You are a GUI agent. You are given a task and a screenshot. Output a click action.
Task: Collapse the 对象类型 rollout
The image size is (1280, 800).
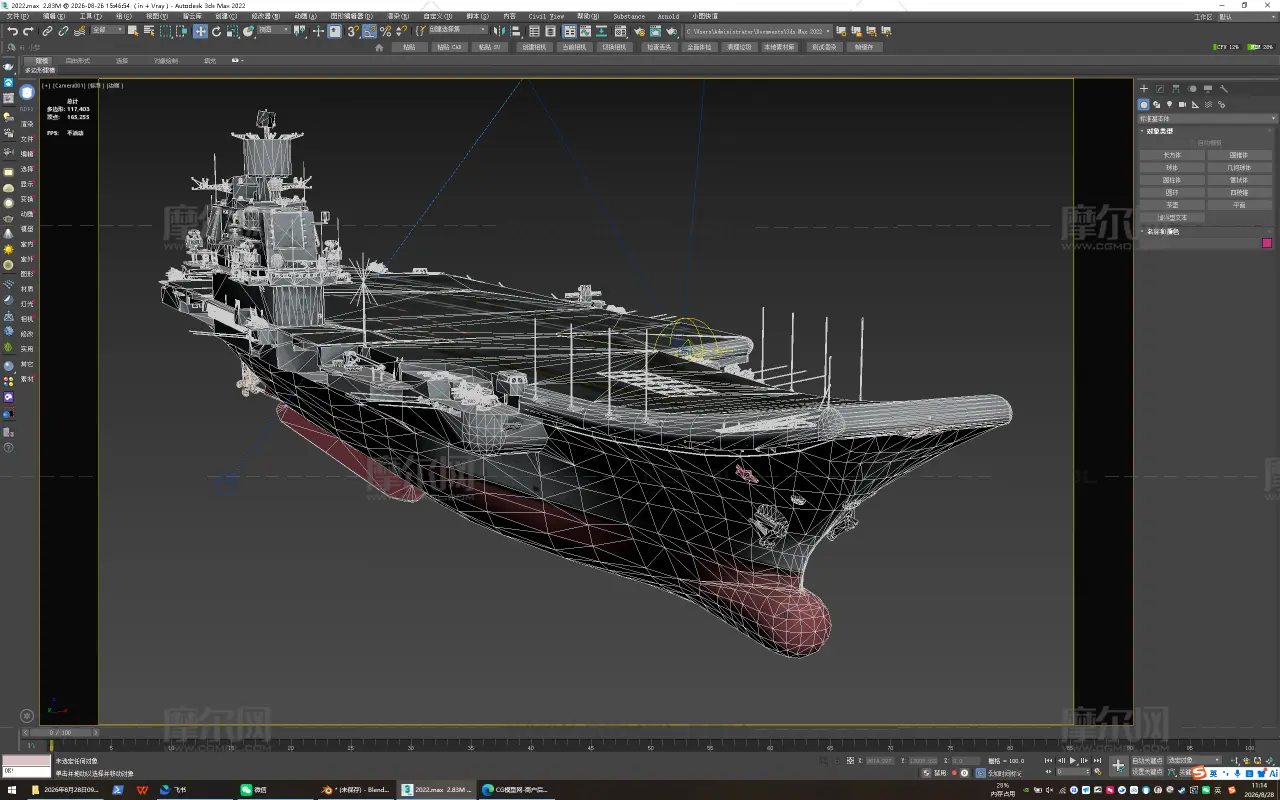click(x=1160, y=131)
